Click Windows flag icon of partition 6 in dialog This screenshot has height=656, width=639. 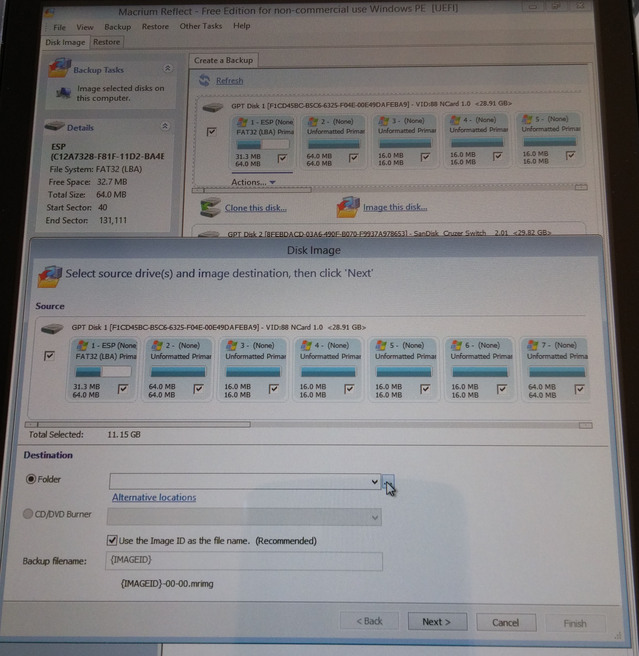(457, 346)
